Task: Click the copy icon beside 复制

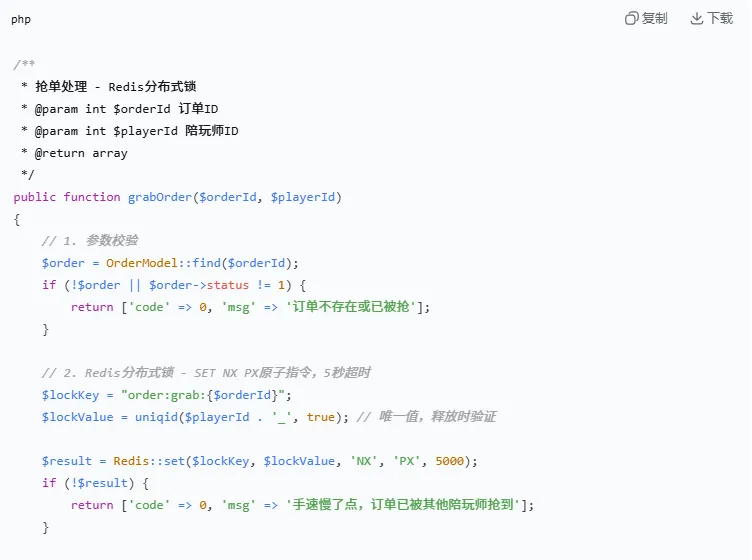Action: [x=631, y=18]
